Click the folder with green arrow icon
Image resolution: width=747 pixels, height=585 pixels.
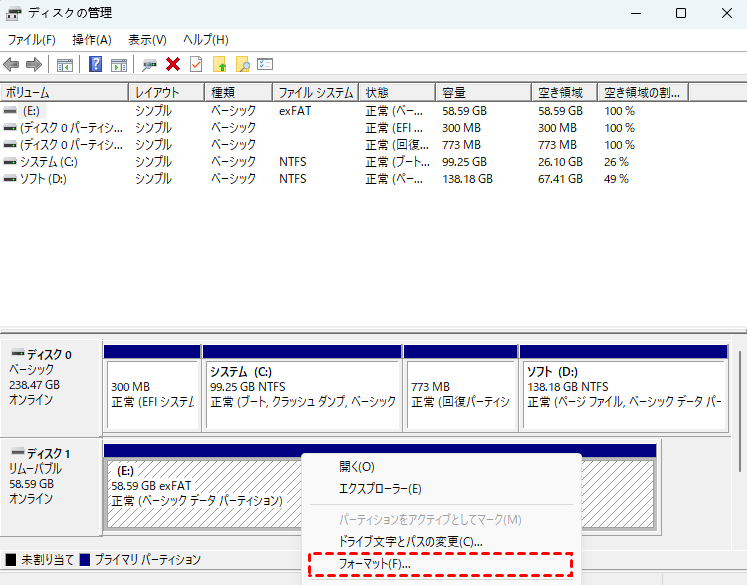click(220, 65)
